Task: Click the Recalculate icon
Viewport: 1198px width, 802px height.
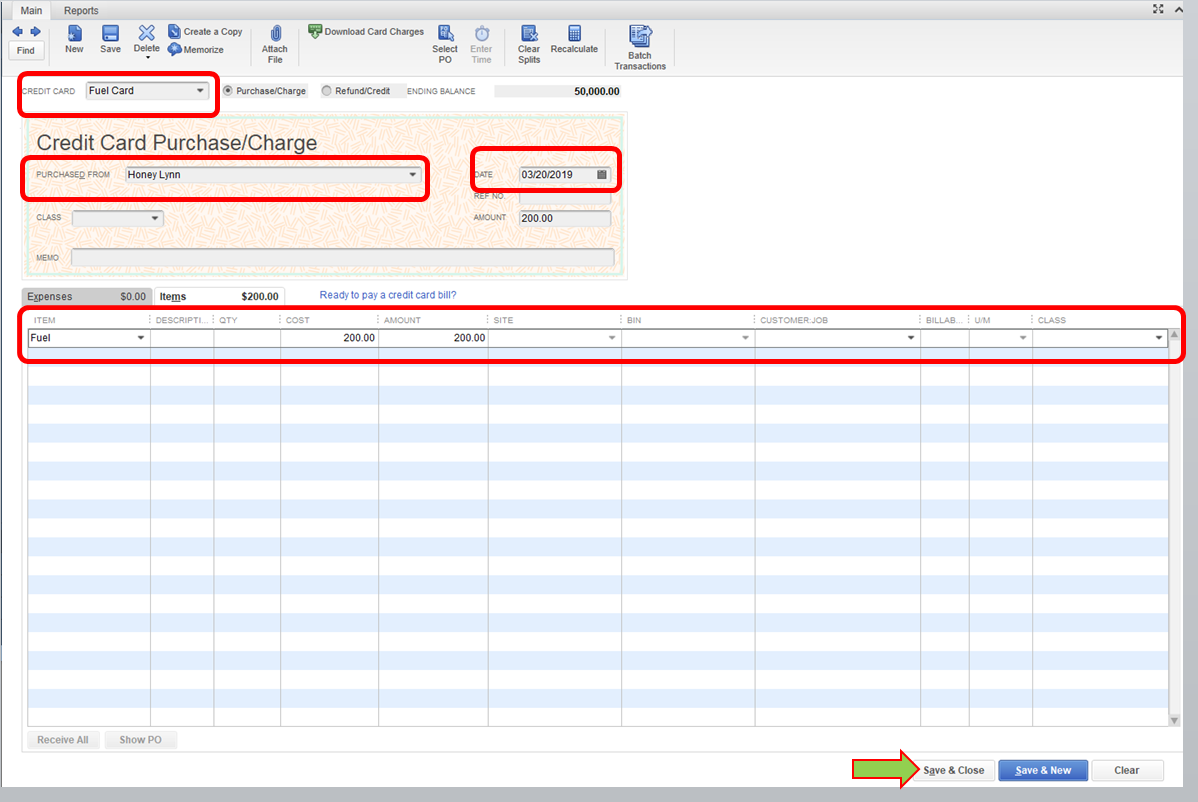Action: (x=575, y=33)
